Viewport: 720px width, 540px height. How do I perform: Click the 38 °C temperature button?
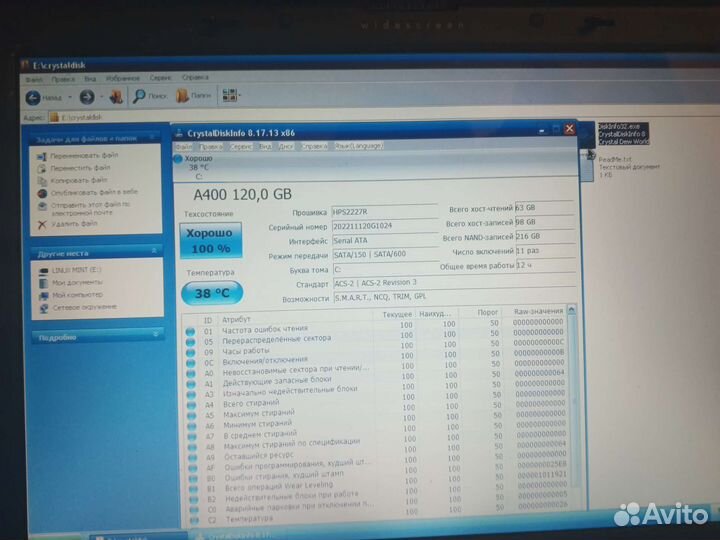212,293
